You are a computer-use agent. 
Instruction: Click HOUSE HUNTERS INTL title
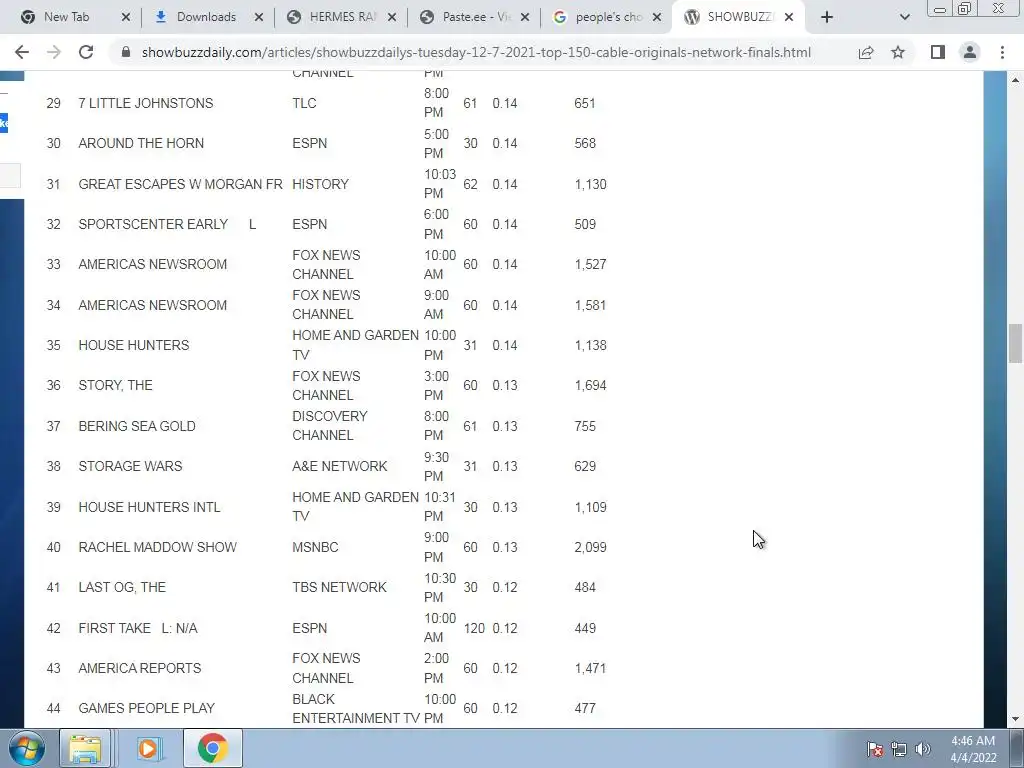click(150, 507)
